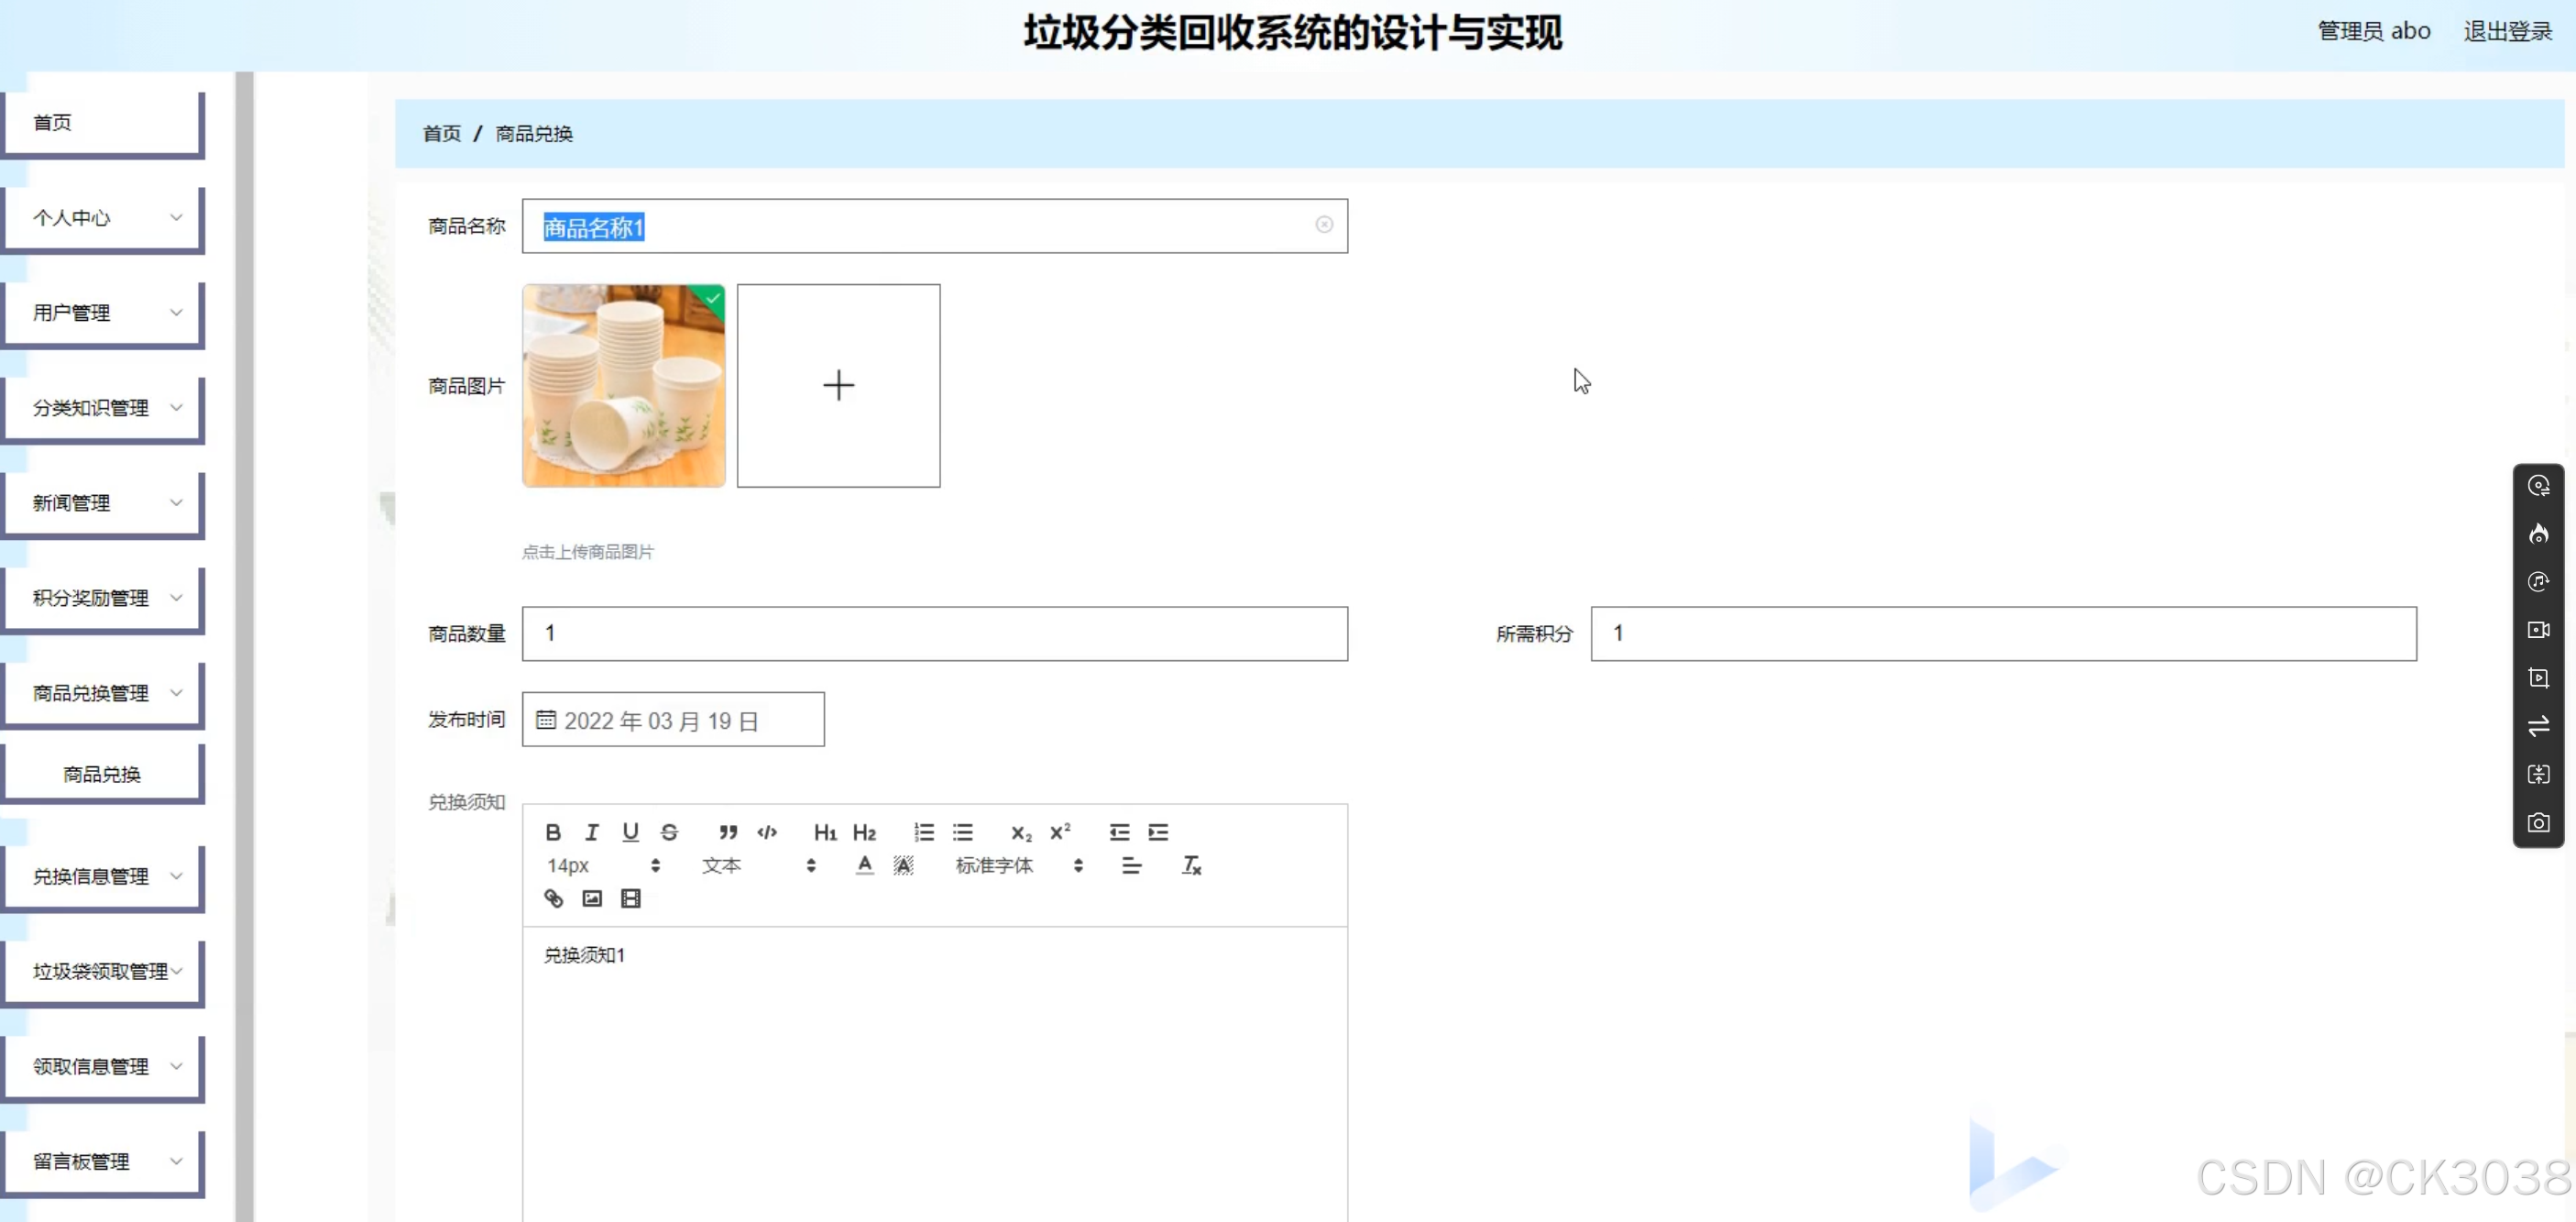Click the plus box to upload image

838,386
